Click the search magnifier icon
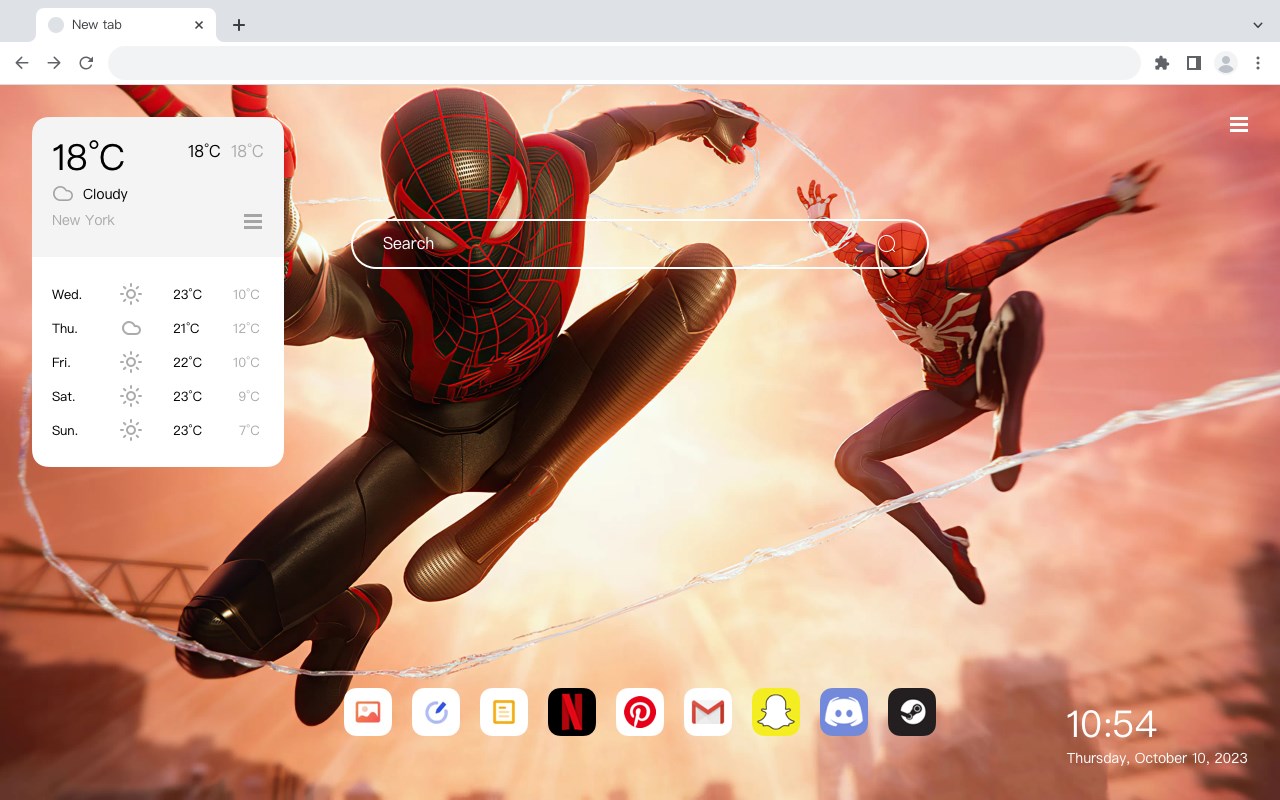This screenshot has width=1280, height=800. (x=887, y=244)
